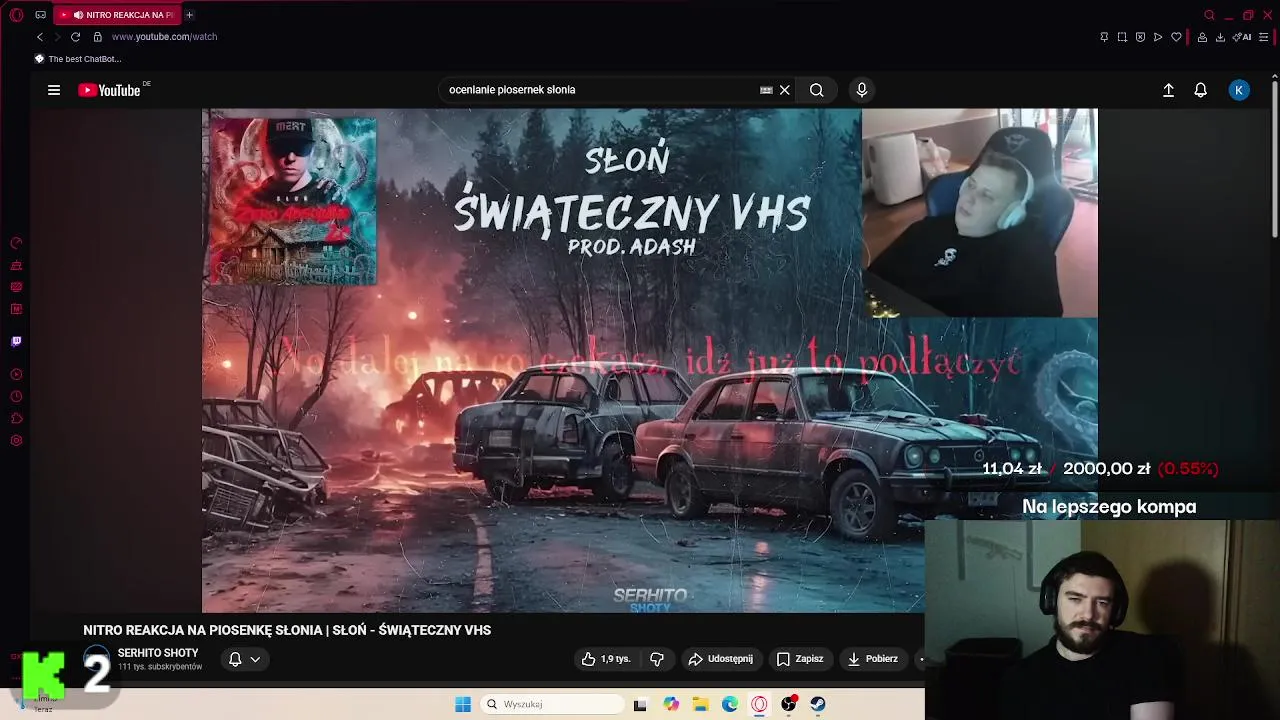Open YouTube notifications bell in header

click(x=1201, y=90)
